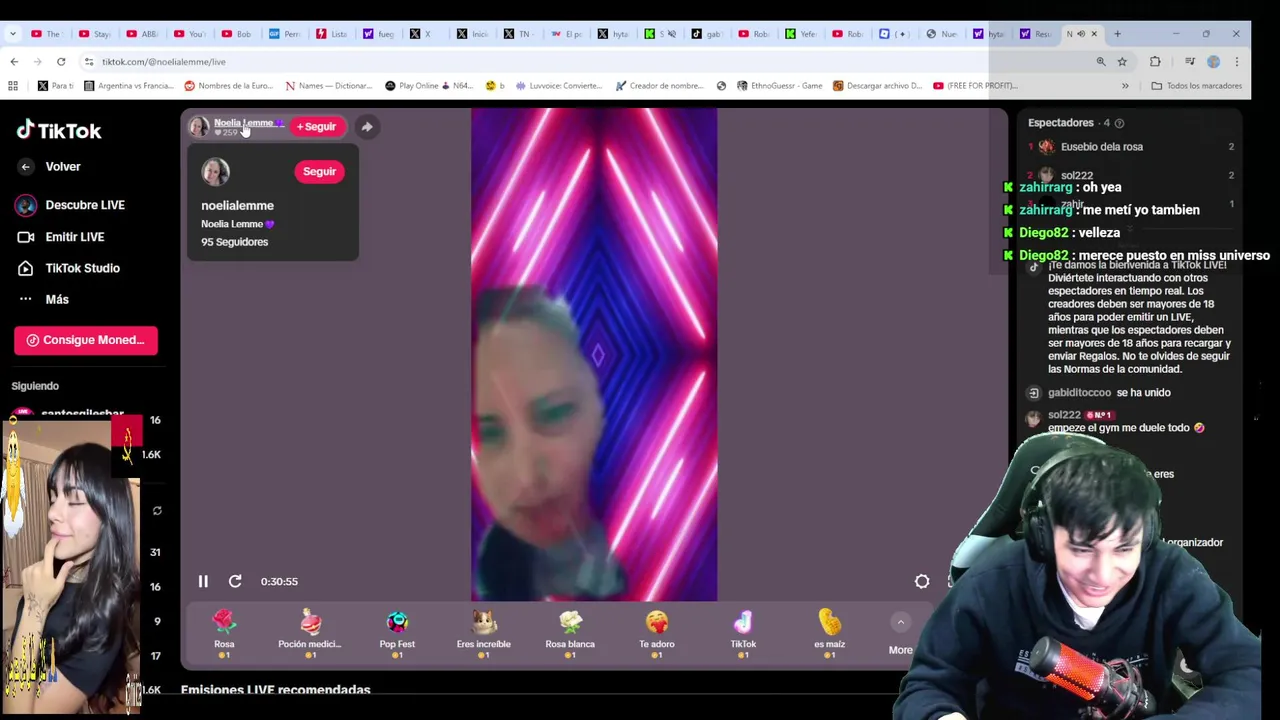
Task: Click Emisiones LIVE recomendadas heading
Action: 275,690
